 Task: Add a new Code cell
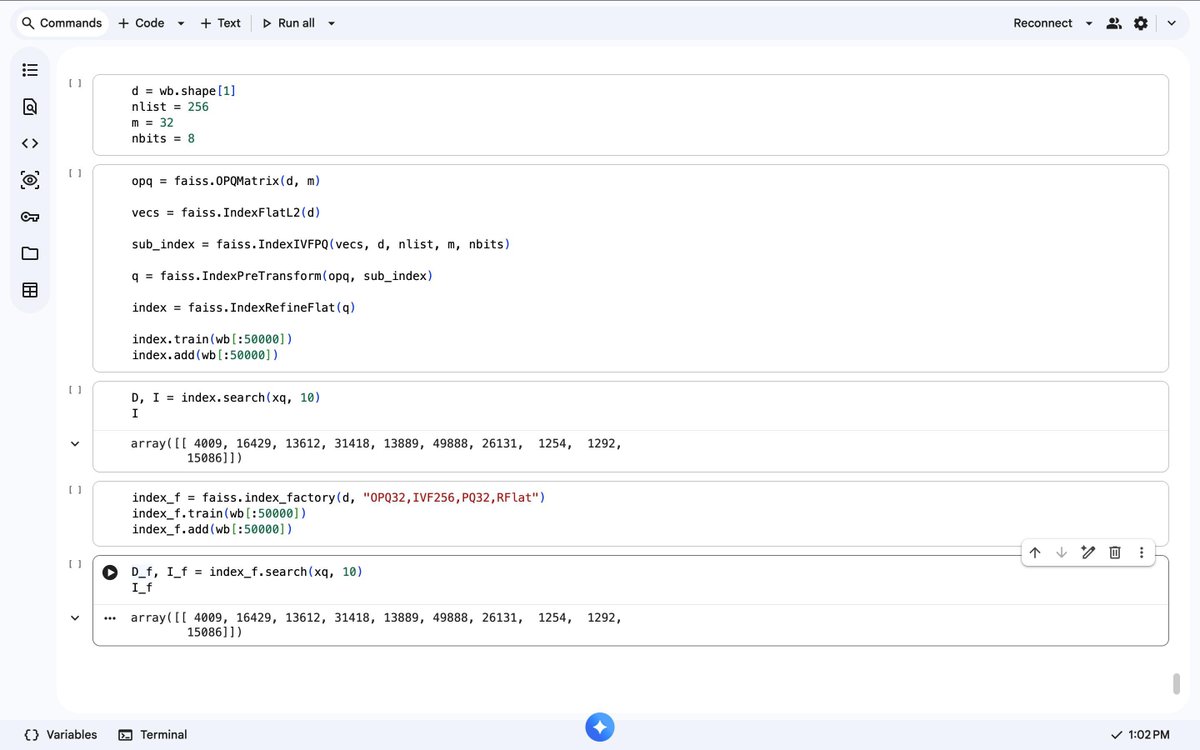(x=141, y=23)
